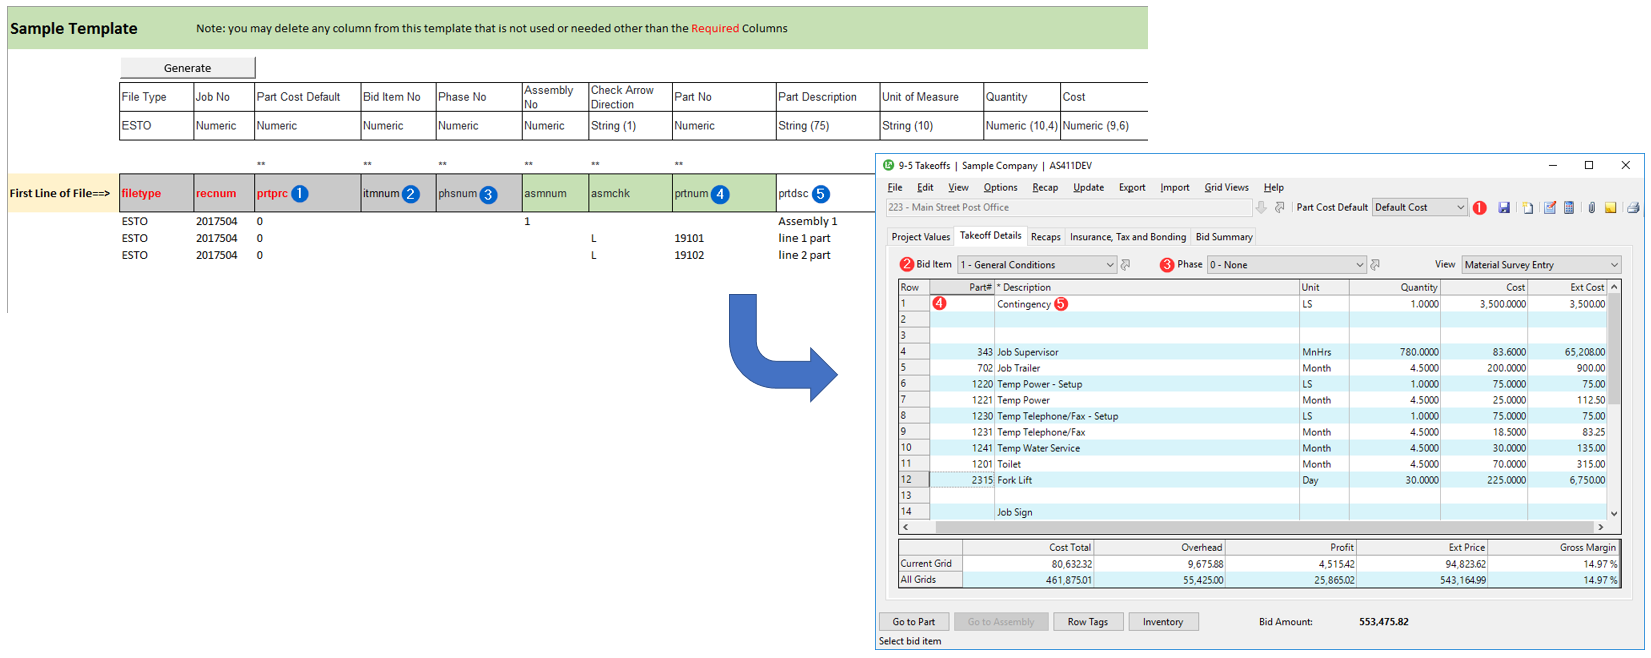Switch to the Bid Summary tab
This screenshot has width=1651, height=658.
tap(1223, 237)
